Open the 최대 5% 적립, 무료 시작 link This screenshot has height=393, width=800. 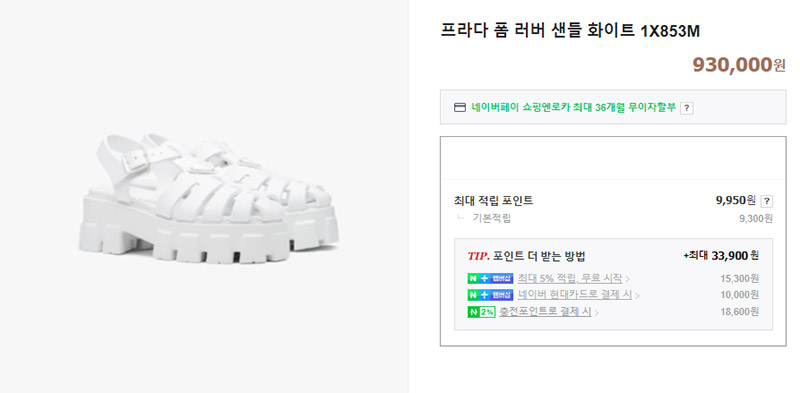point(570,279)
